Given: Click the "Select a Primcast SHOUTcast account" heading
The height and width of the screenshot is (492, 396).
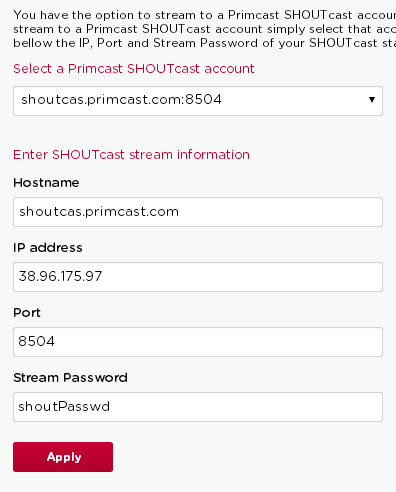Looking at the screenshot, I should 134,69.
